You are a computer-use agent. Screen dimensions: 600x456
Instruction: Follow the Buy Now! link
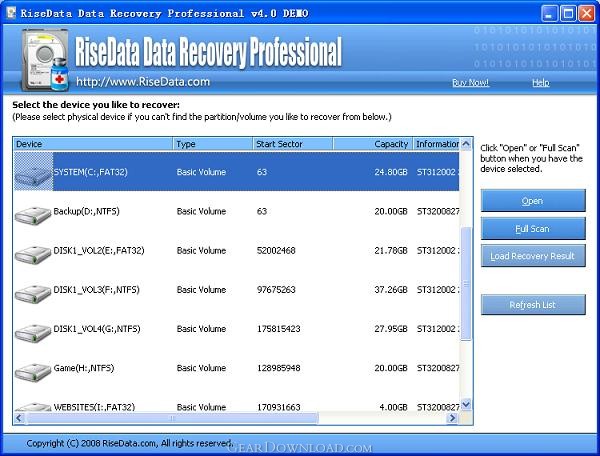click(470, 83)
